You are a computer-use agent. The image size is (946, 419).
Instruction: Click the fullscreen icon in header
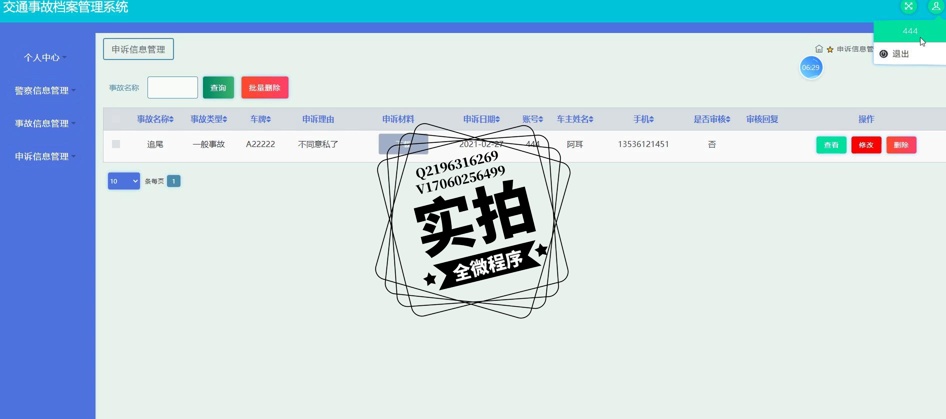908,7
